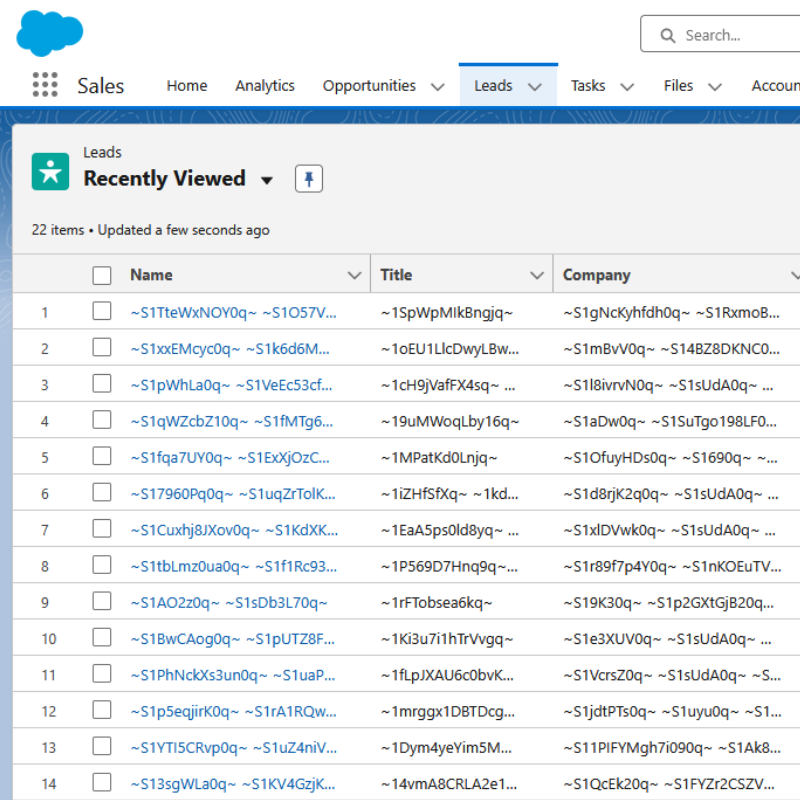Focus the global Search field

720,34
